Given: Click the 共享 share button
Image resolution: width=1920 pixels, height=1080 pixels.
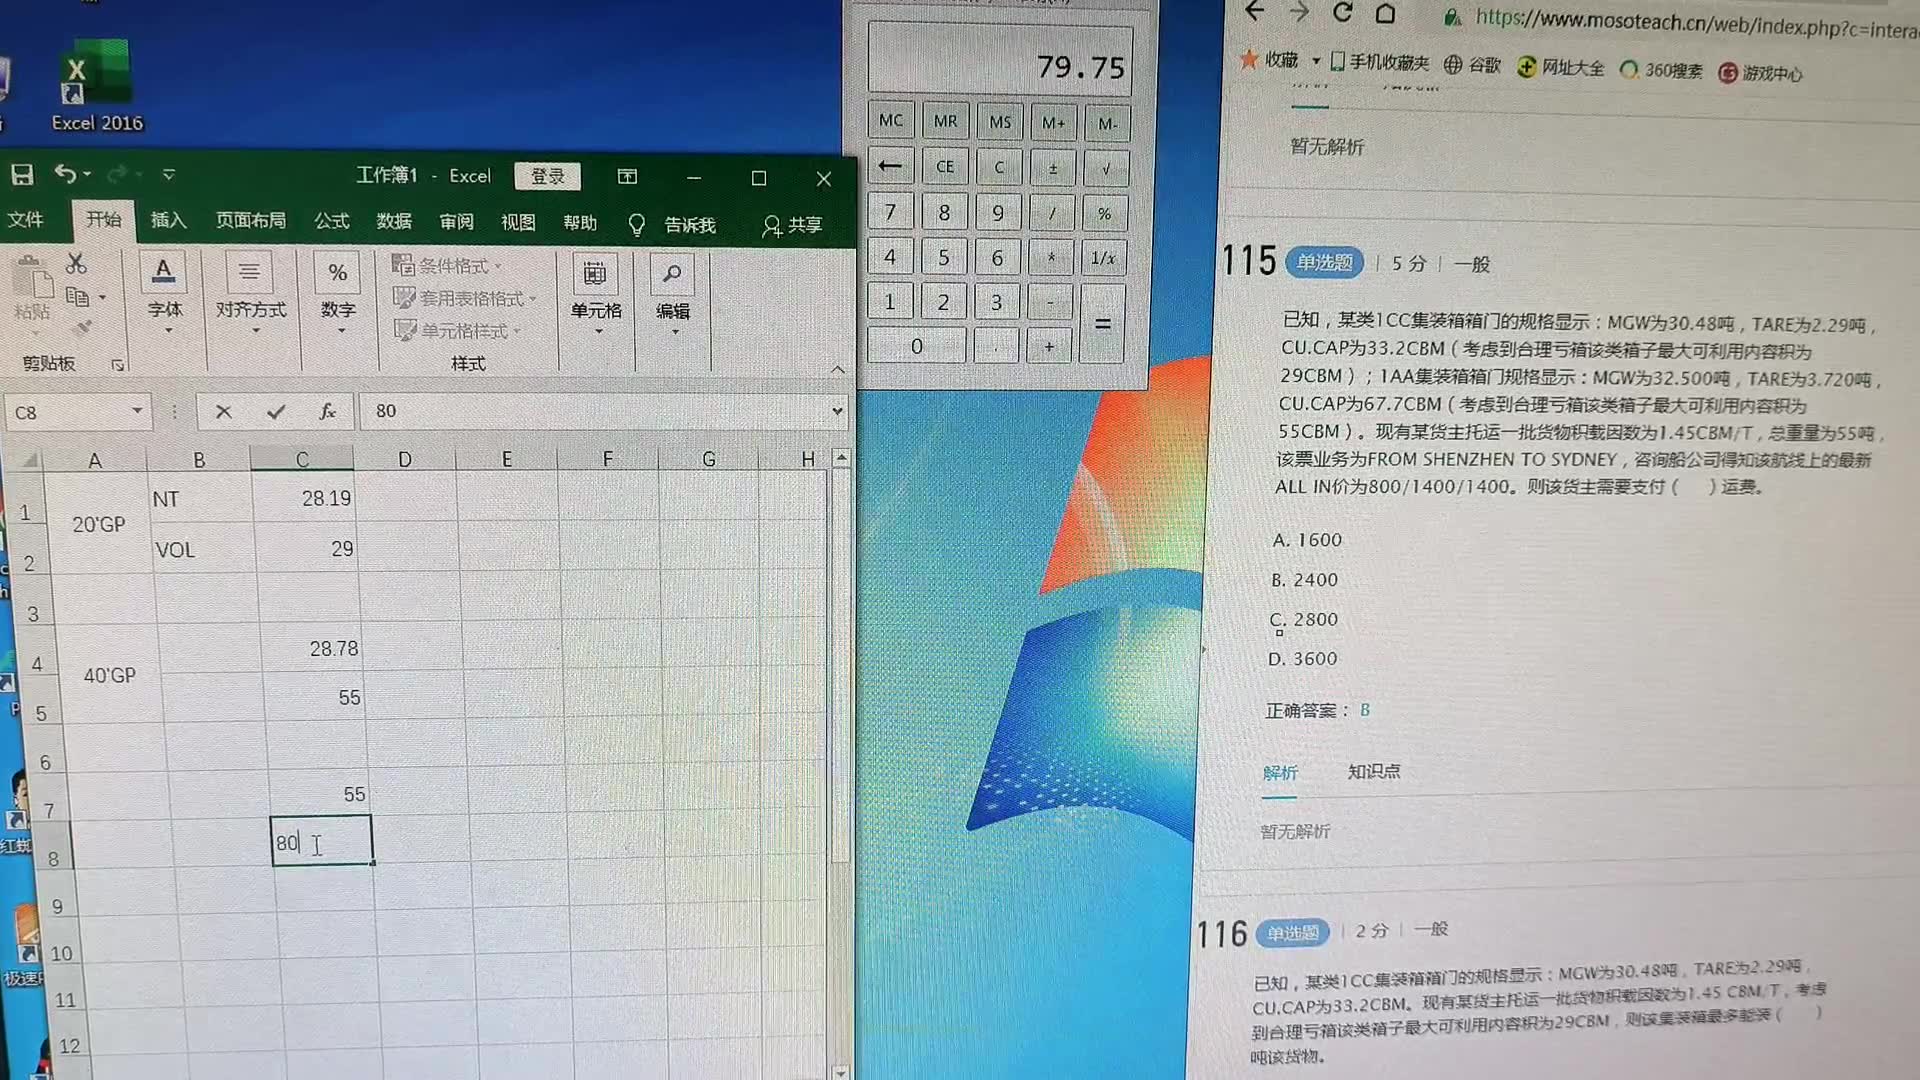Looking at the screenshot, I should [x=793, y=220].
